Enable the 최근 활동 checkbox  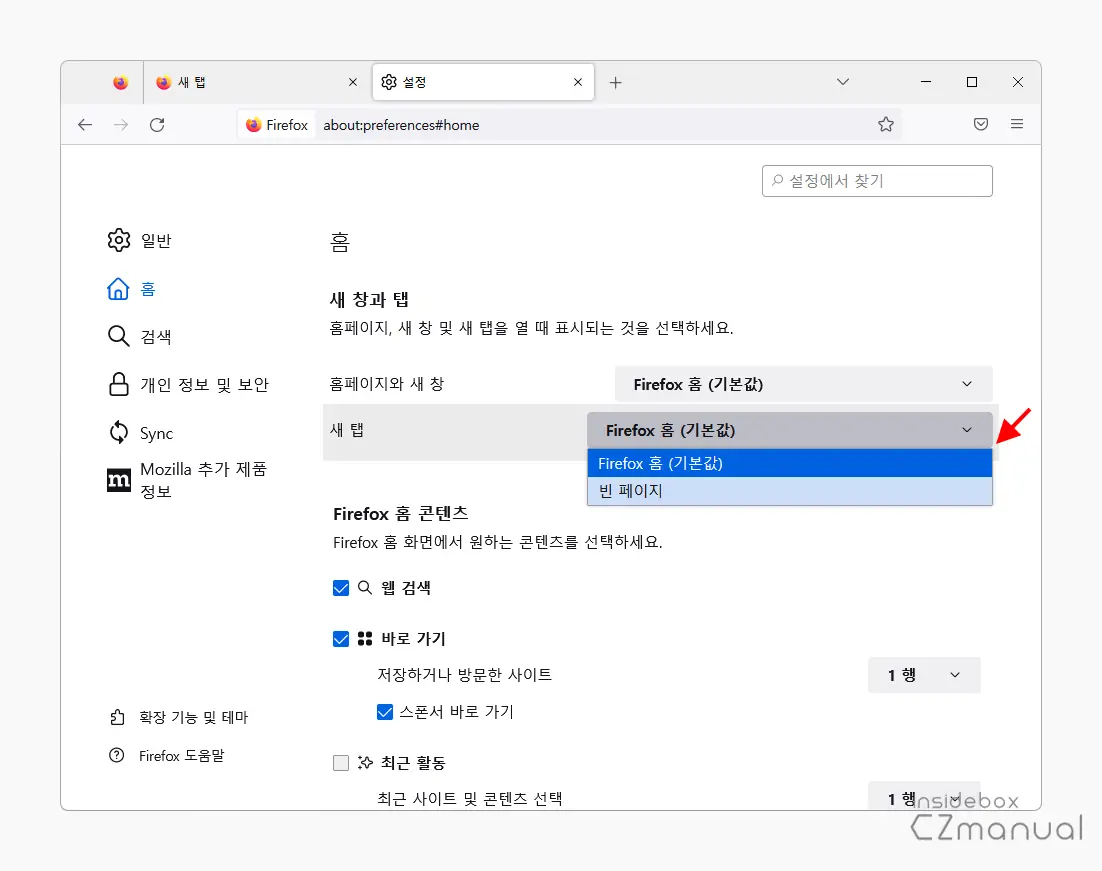(x=341, y=763)
